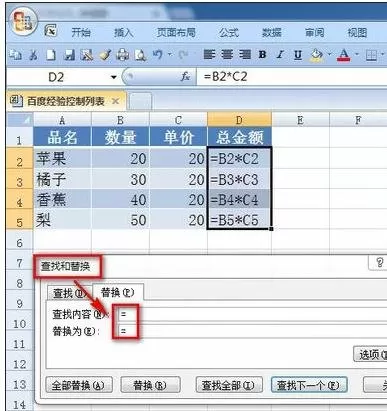Viewport: 387px width, 411px height.
Task: Click the Name Box showing D2
Action: click(56, 77)
